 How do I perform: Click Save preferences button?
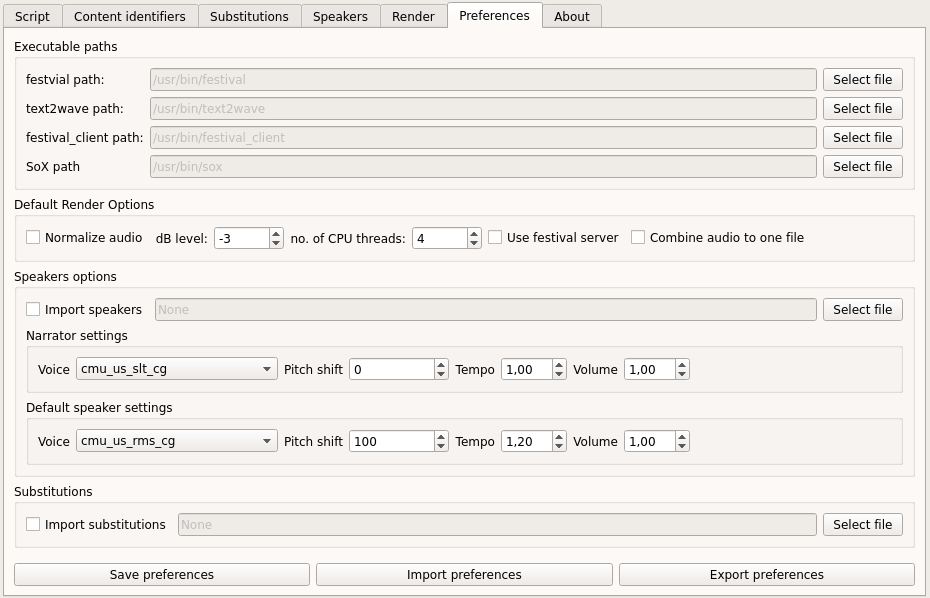(162, 574)
